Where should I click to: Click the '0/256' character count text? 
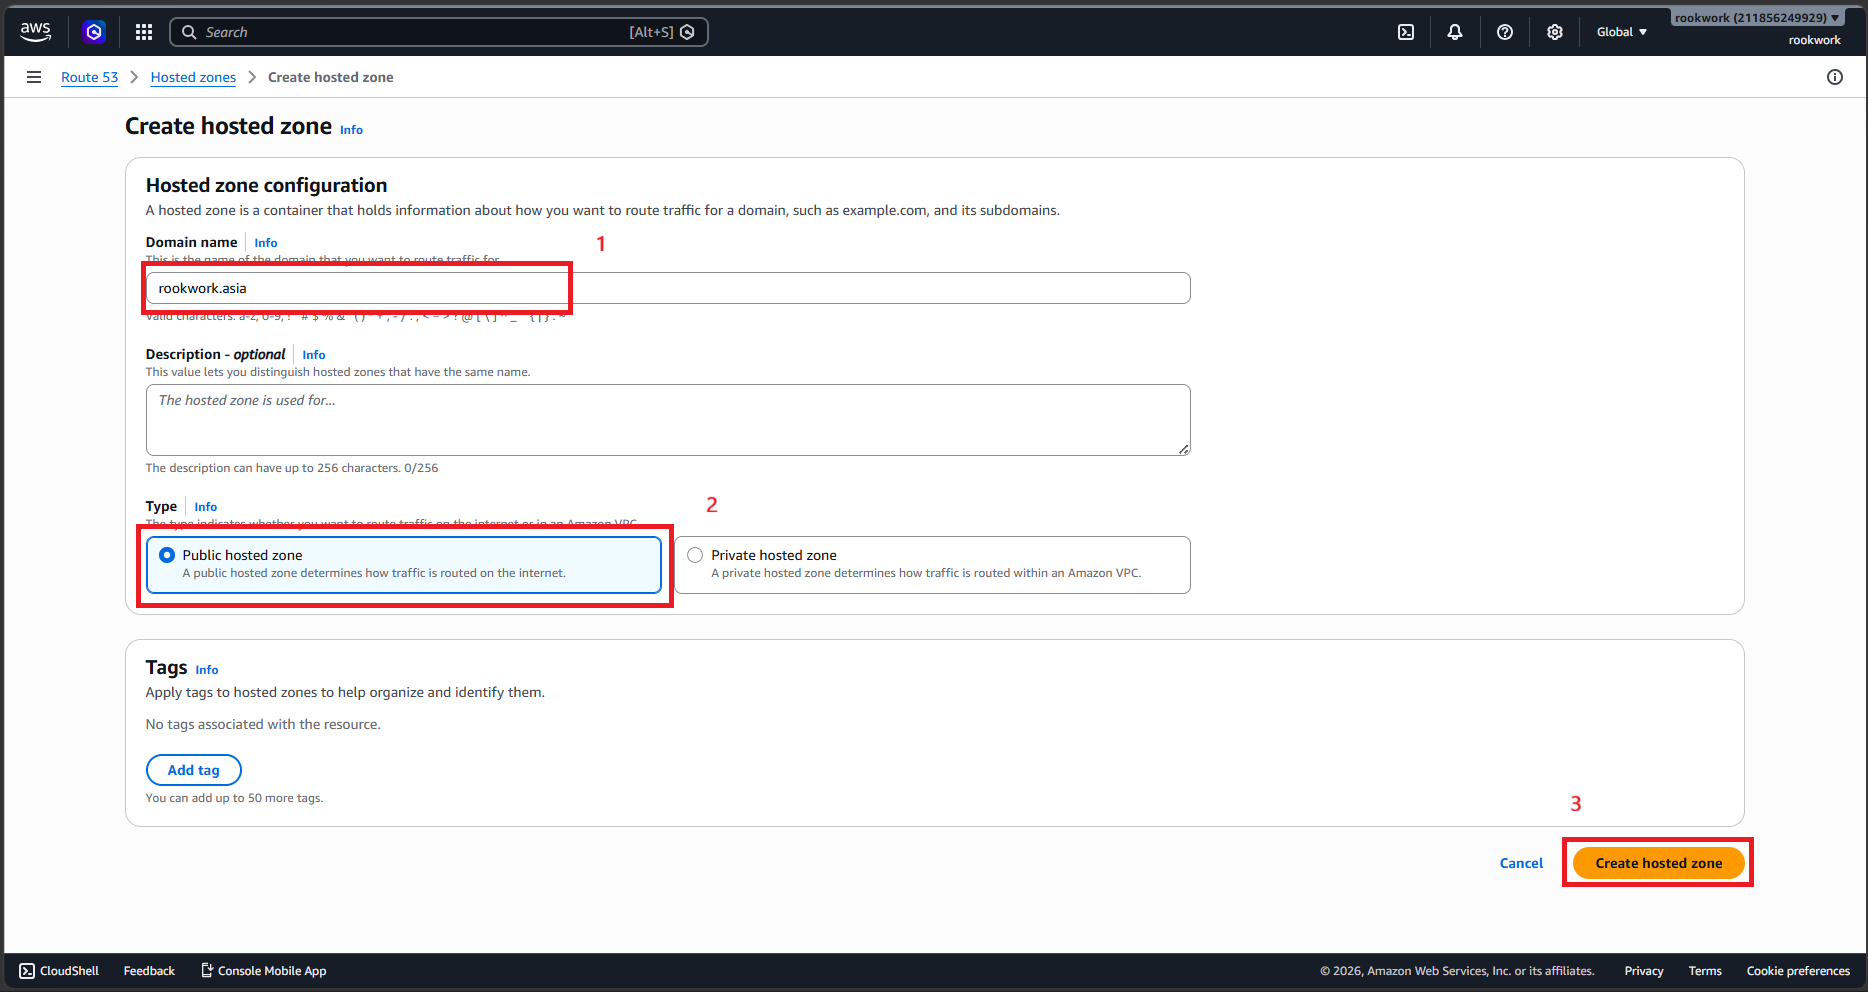pyautogui.click(x=421, y=468)
